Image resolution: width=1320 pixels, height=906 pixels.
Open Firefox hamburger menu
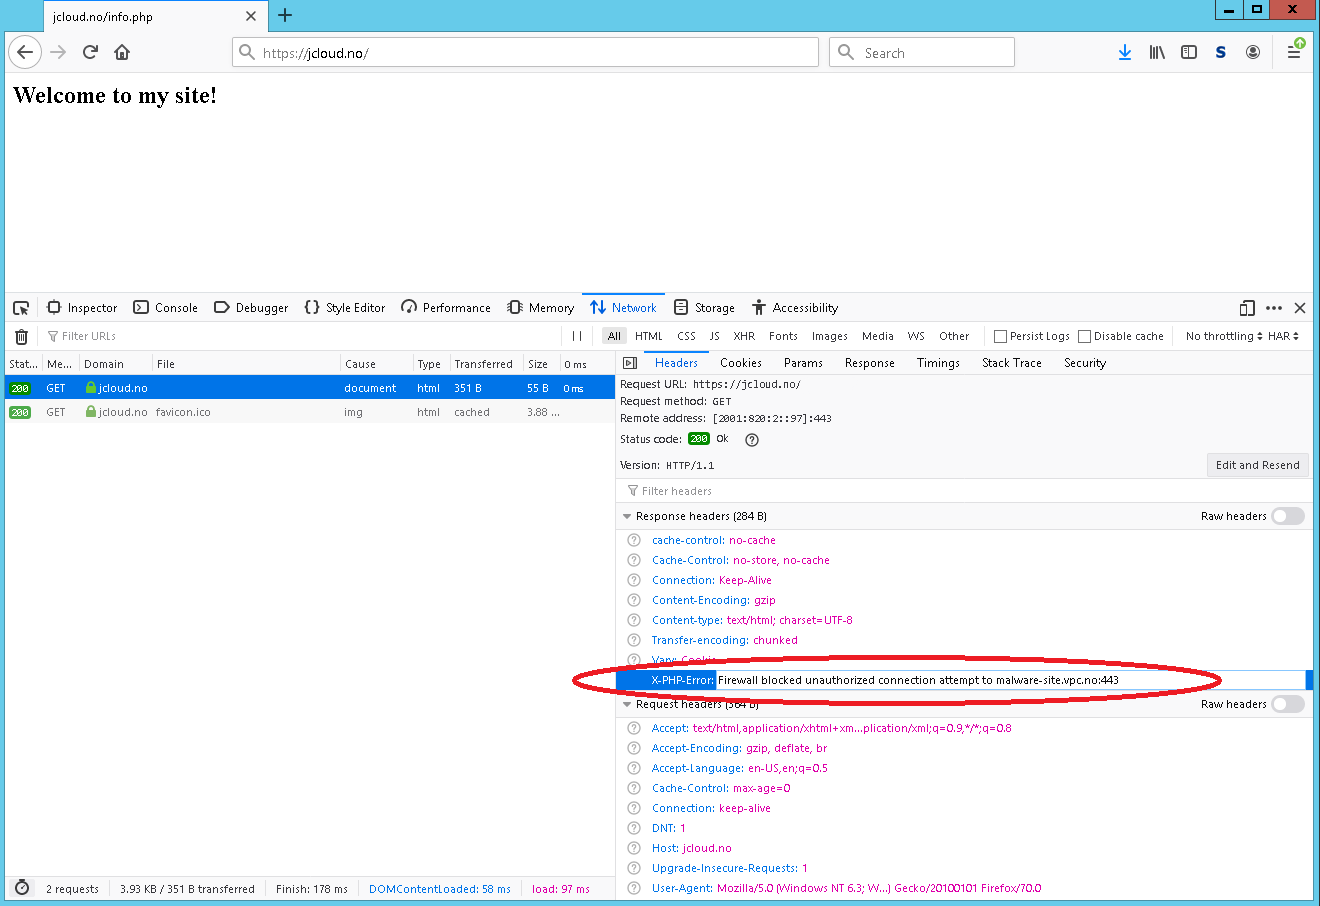click(x=1294, y=52)
